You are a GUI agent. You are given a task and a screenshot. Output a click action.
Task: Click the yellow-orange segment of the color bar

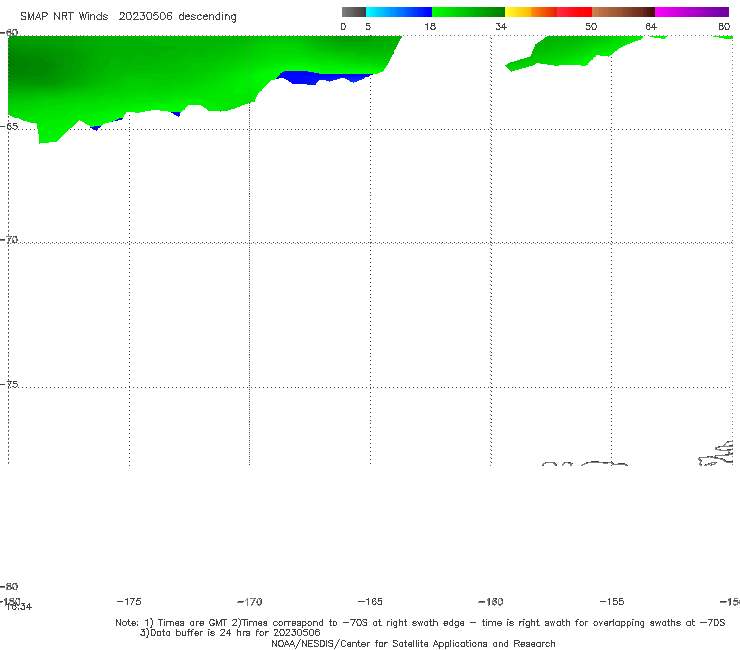coord(530,12)
